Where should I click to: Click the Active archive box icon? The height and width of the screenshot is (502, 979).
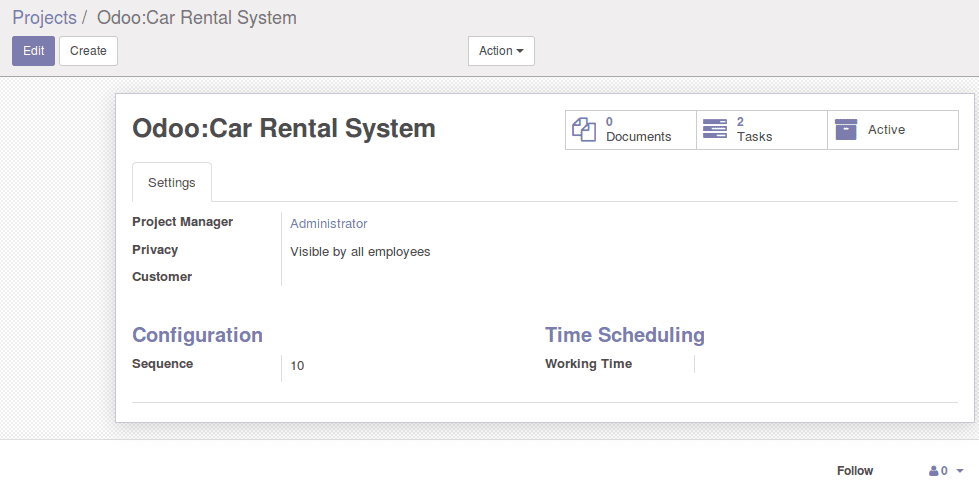click(x=845, y=129)
